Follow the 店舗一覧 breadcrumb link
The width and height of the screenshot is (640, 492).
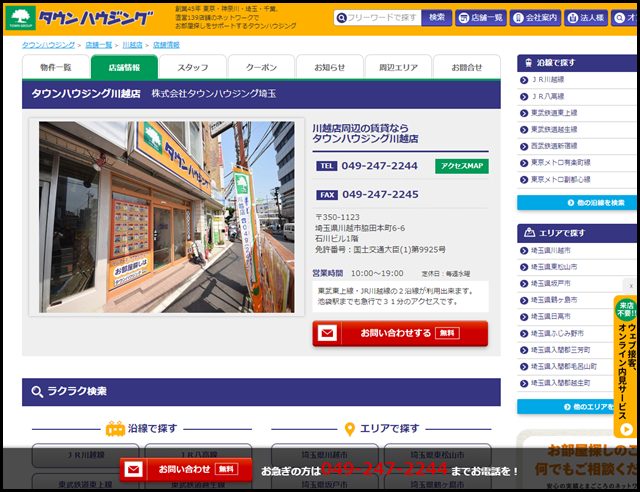98,45
